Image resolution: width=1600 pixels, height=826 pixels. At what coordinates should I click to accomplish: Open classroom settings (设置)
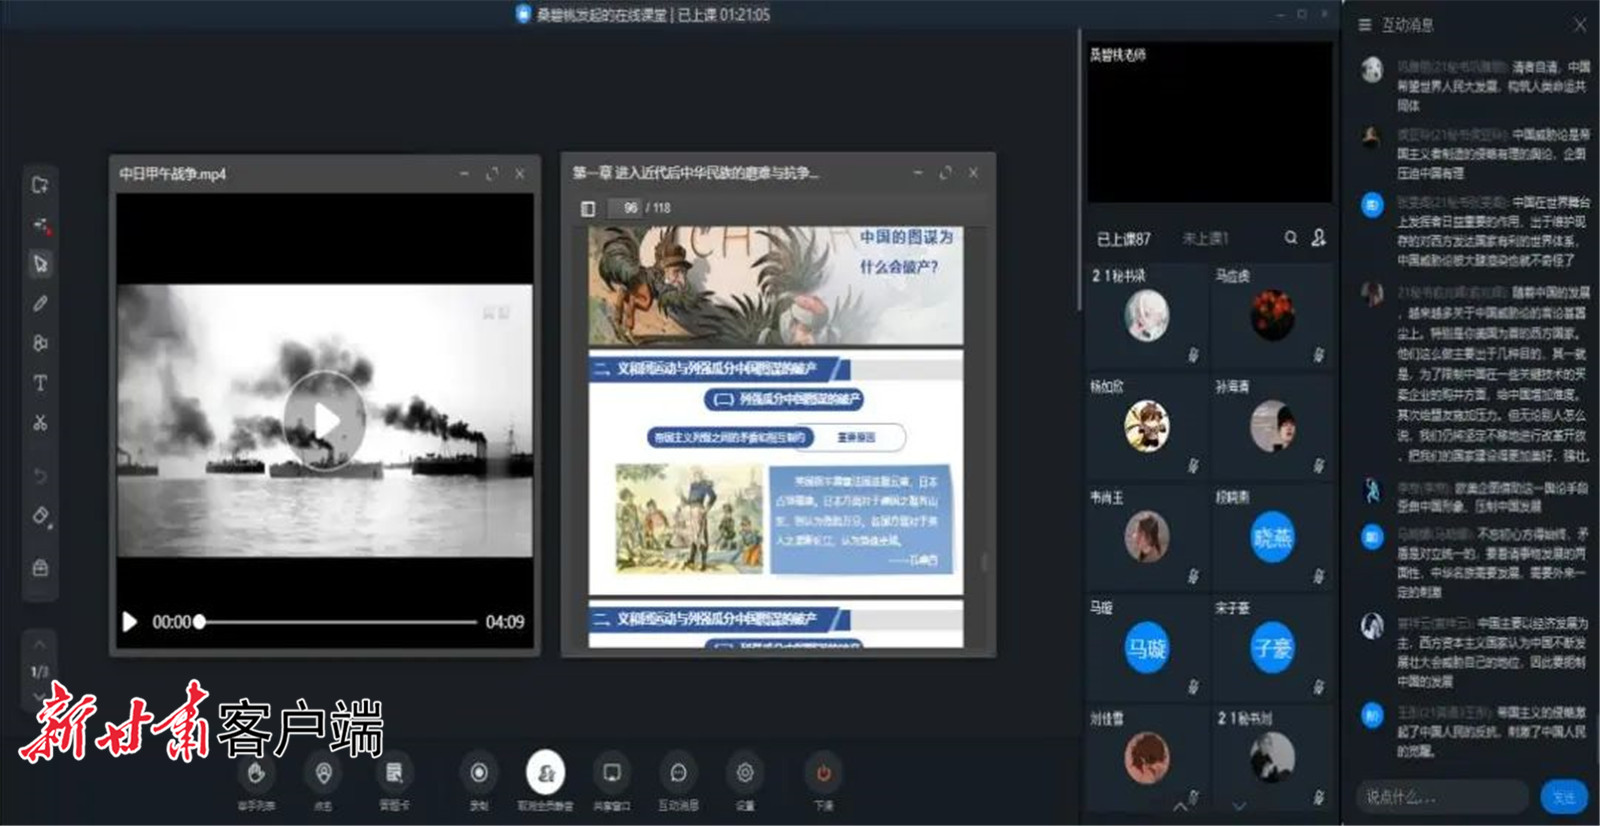745,781
